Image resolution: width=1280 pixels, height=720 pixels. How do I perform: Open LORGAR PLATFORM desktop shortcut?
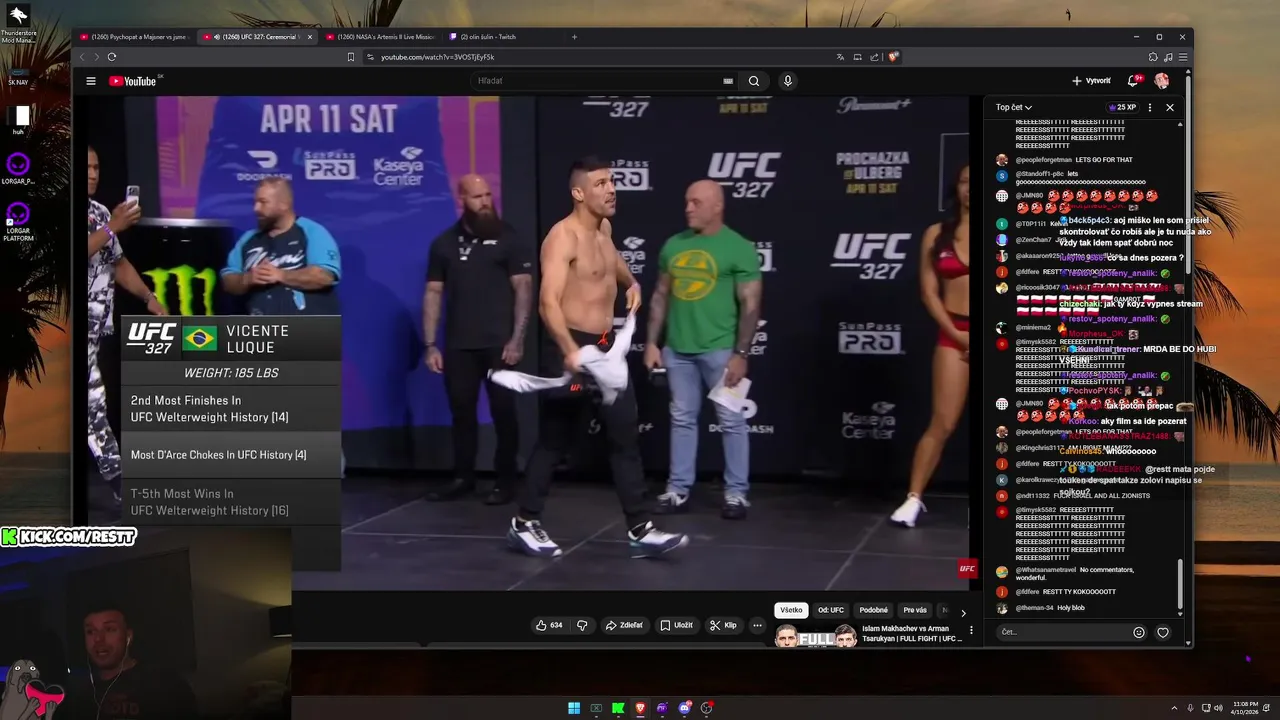tap(18, 221)
